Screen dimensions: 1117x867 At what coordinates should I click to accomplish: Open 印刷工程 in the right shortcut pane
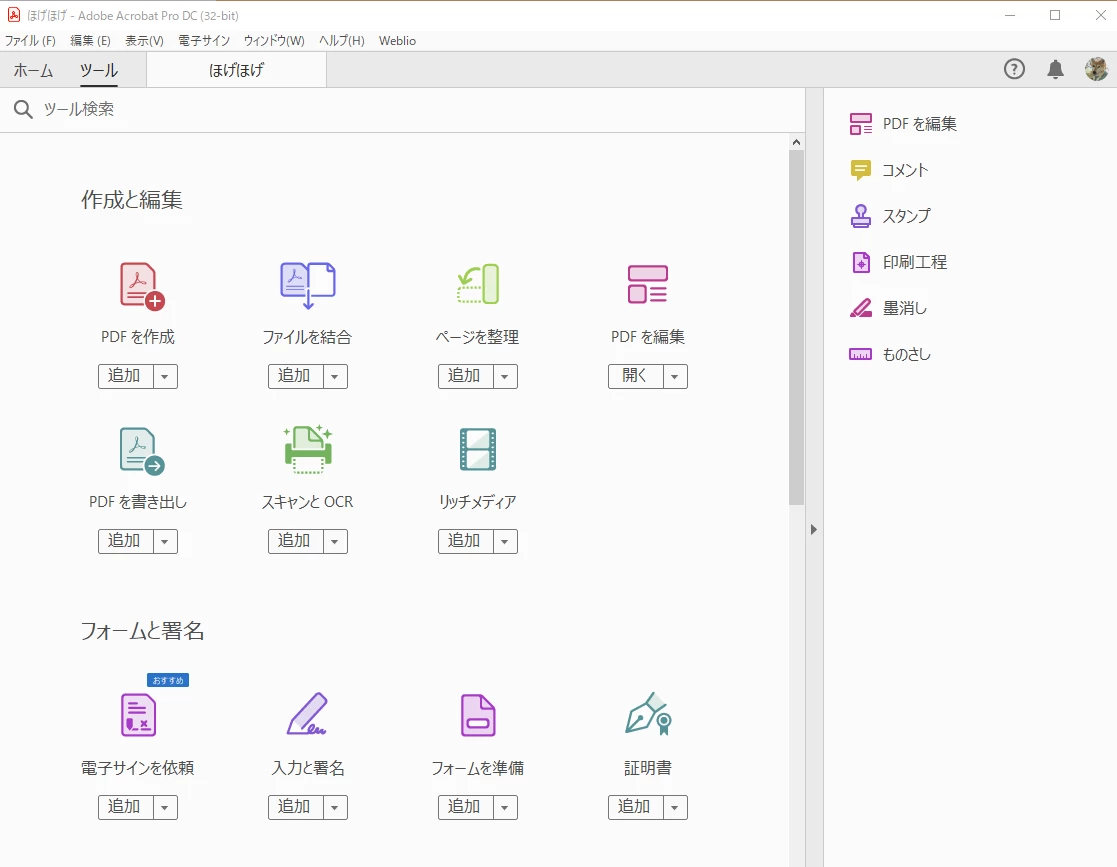[x=898, y=262]
